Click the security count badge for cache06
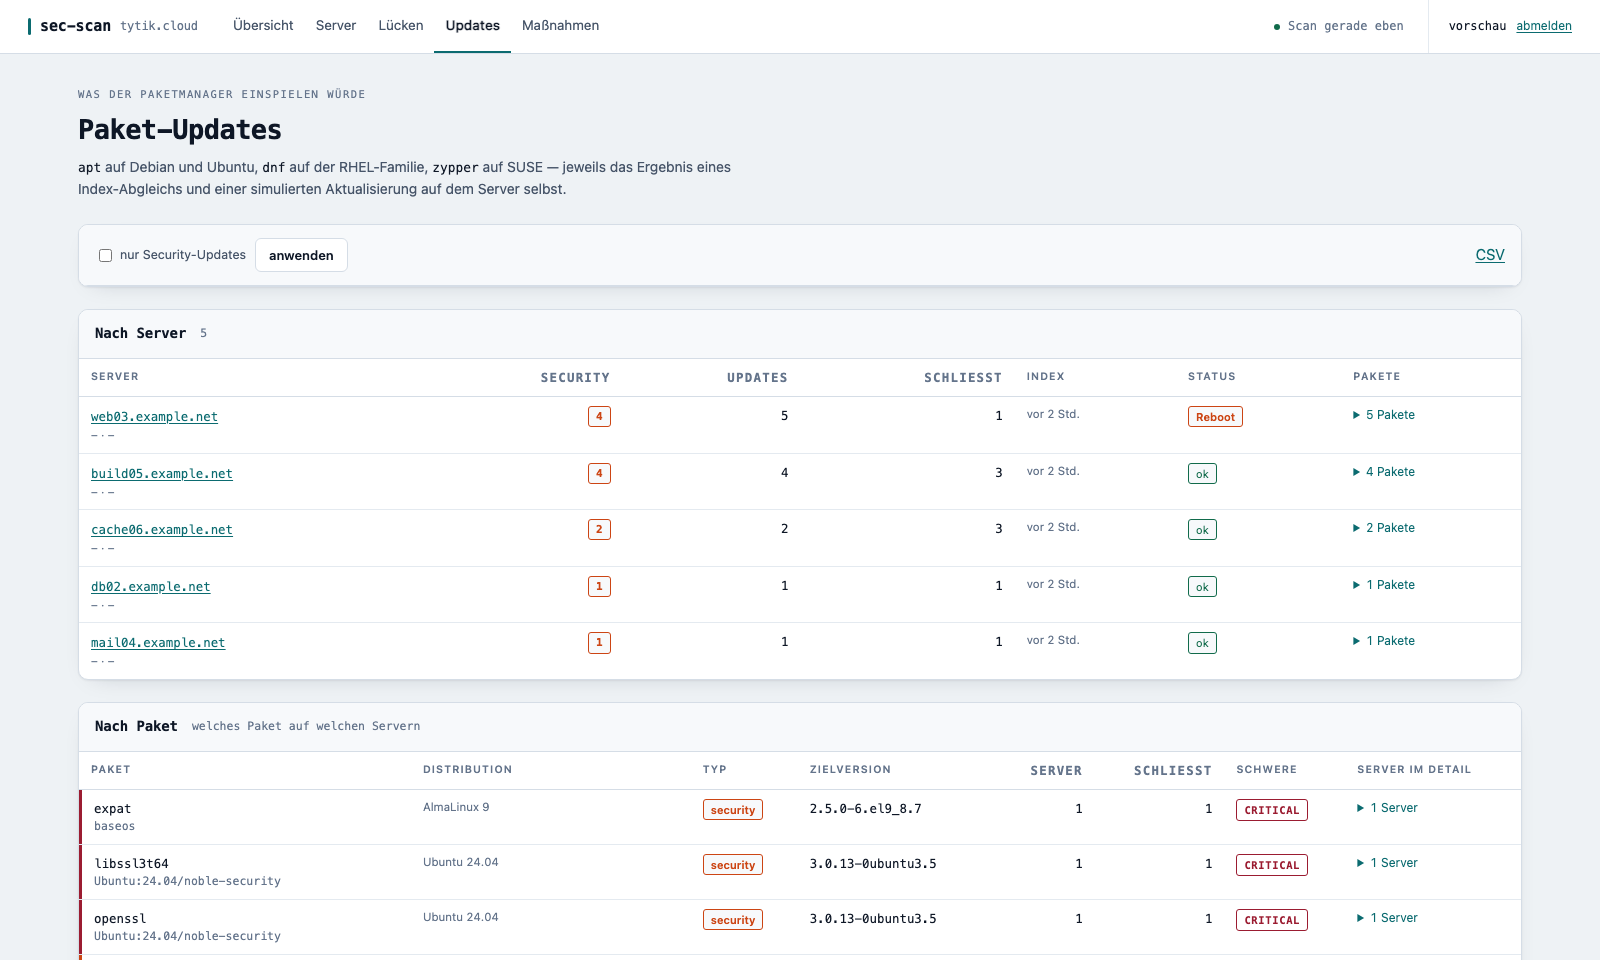 click(x=599, y=530)
